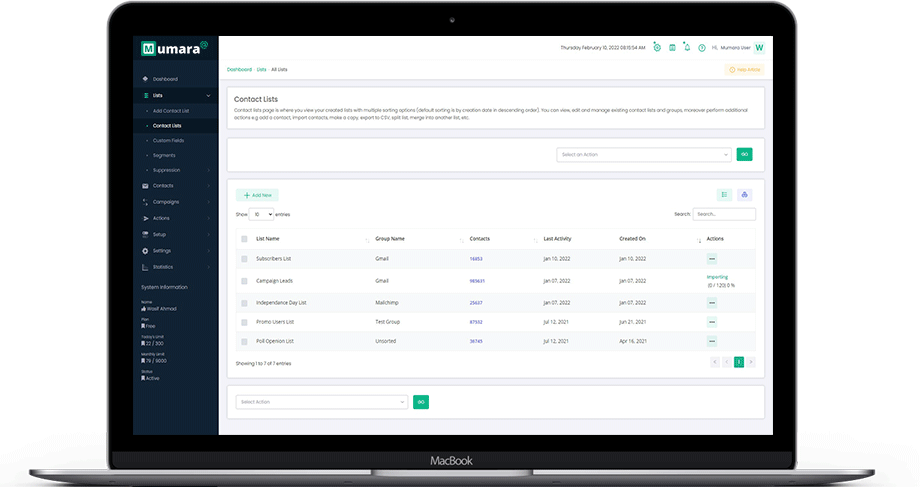Screen dimensions: 920x487
Task: Open the Show entries count dropdown
Action: click(x=261, y=214)
